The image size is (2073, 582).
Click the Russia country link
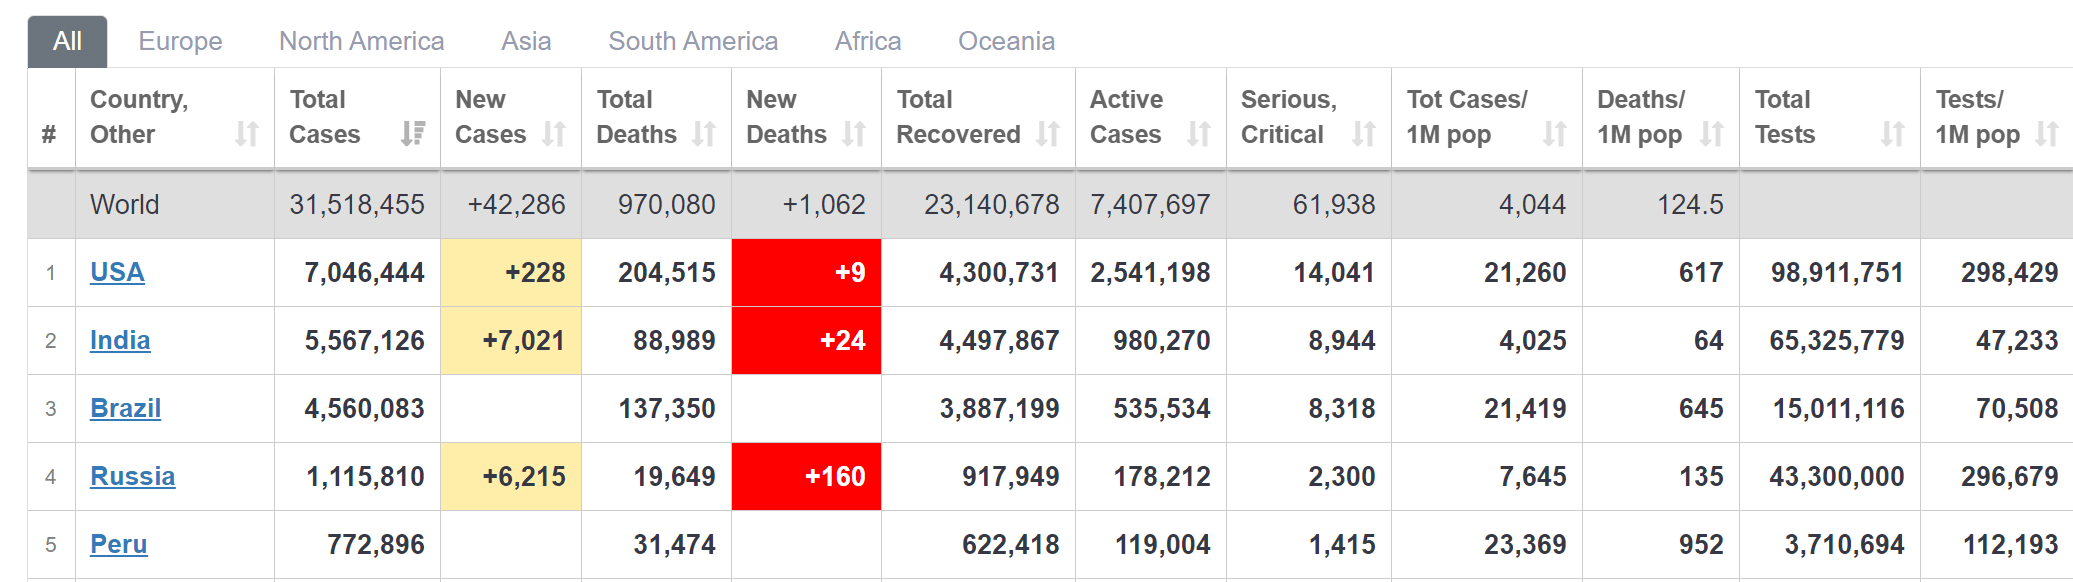132,476
